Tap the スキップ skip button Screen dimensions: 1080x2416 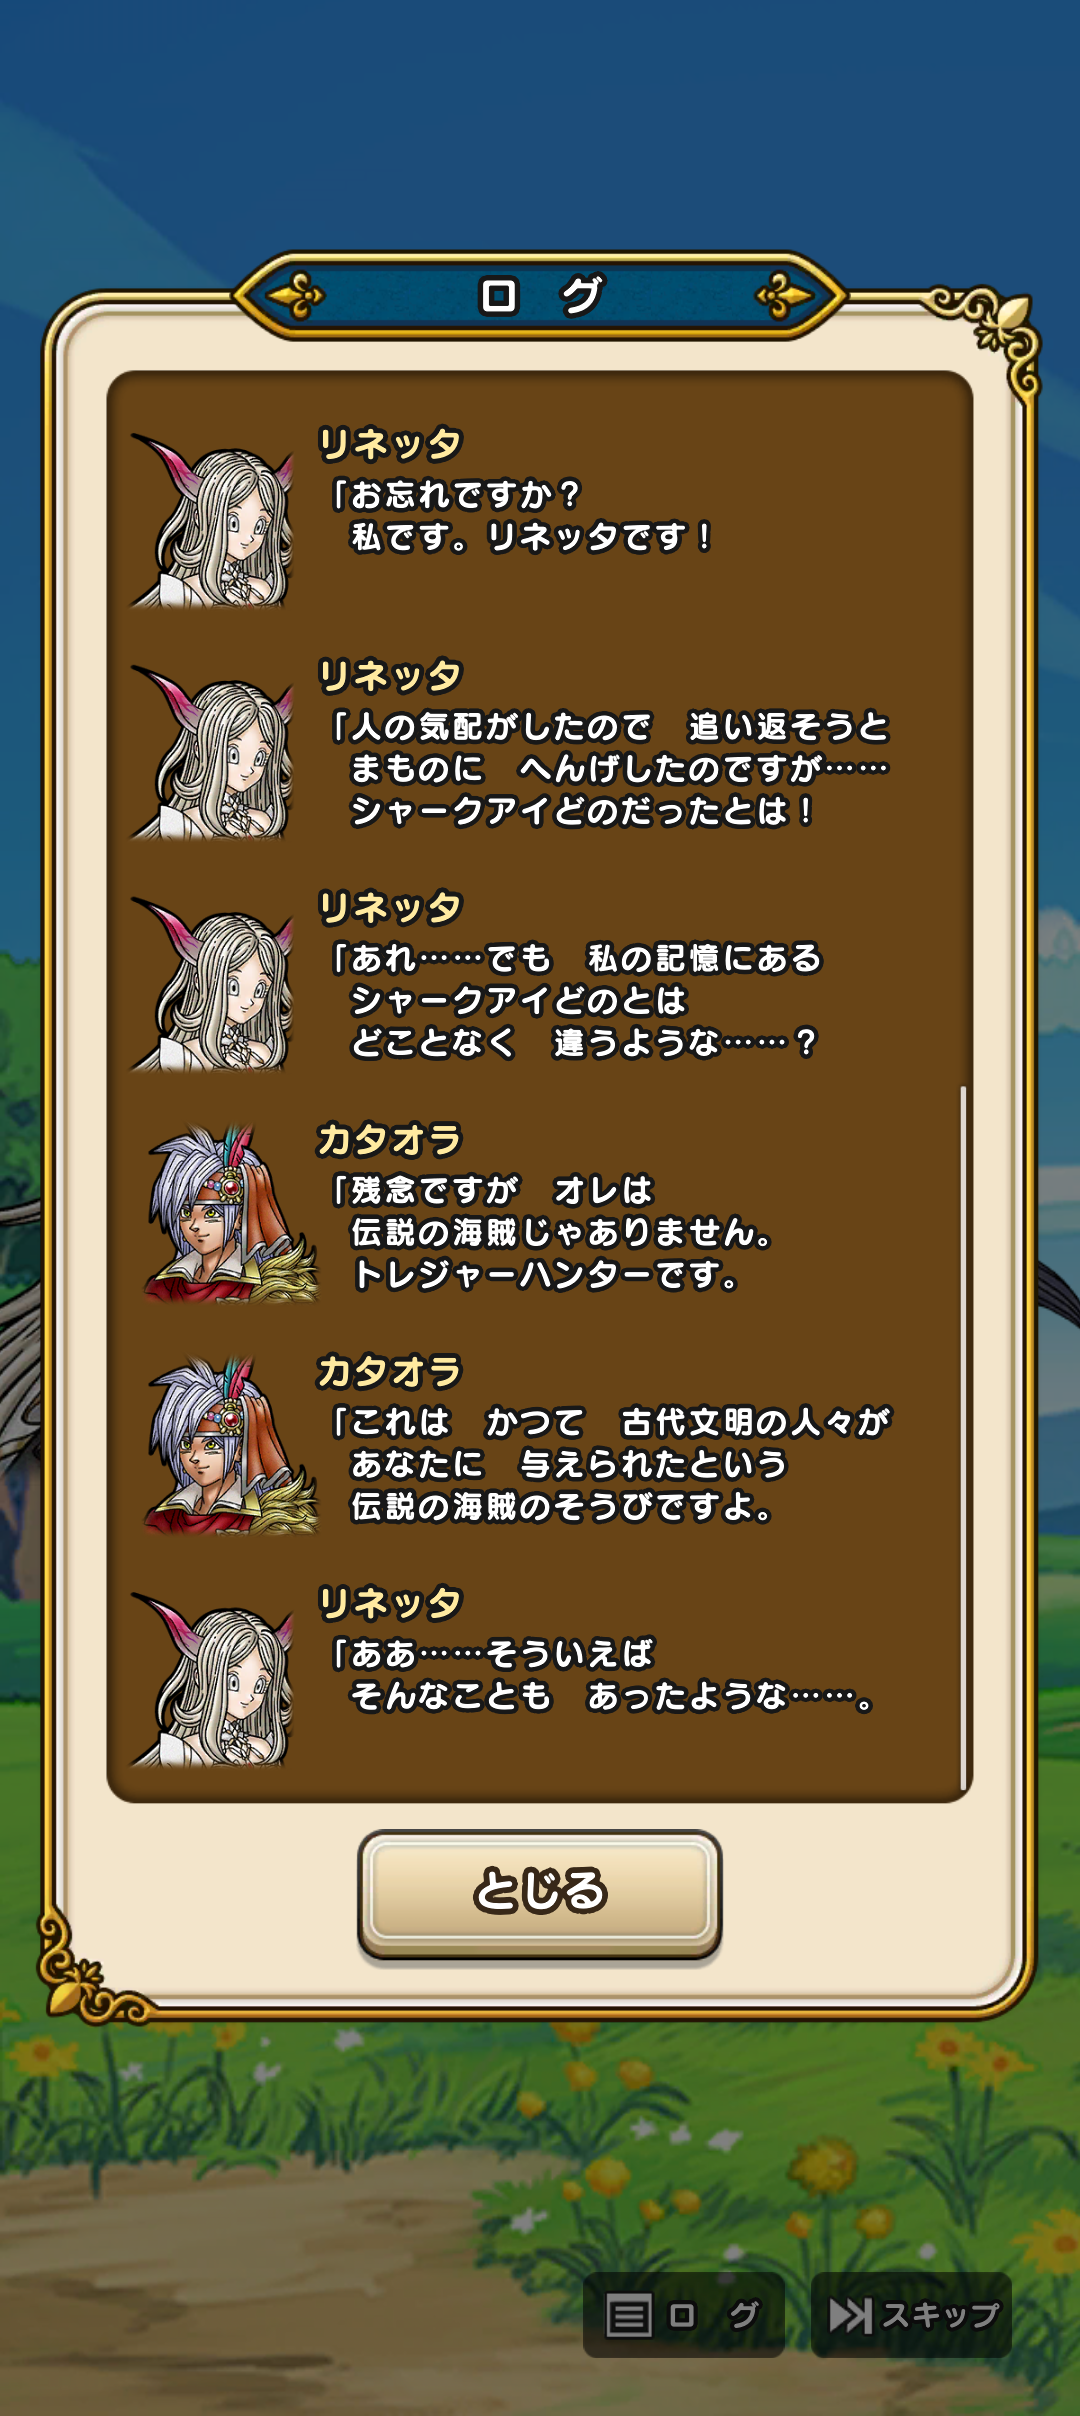pyautogui.click(x=911, y=2314)
